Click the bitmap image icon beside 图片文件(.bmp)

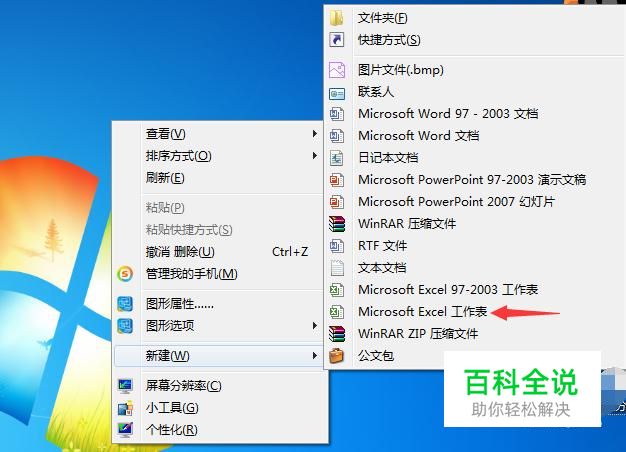tap(337, 70)
